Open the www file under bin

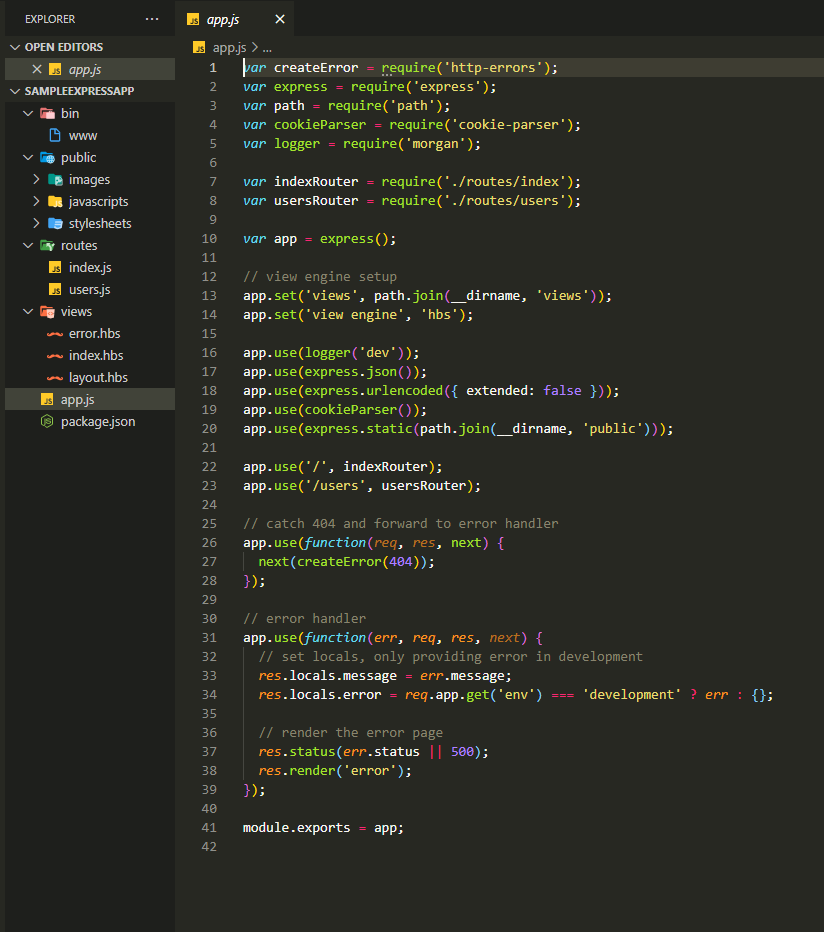click(x=83, y=135)
